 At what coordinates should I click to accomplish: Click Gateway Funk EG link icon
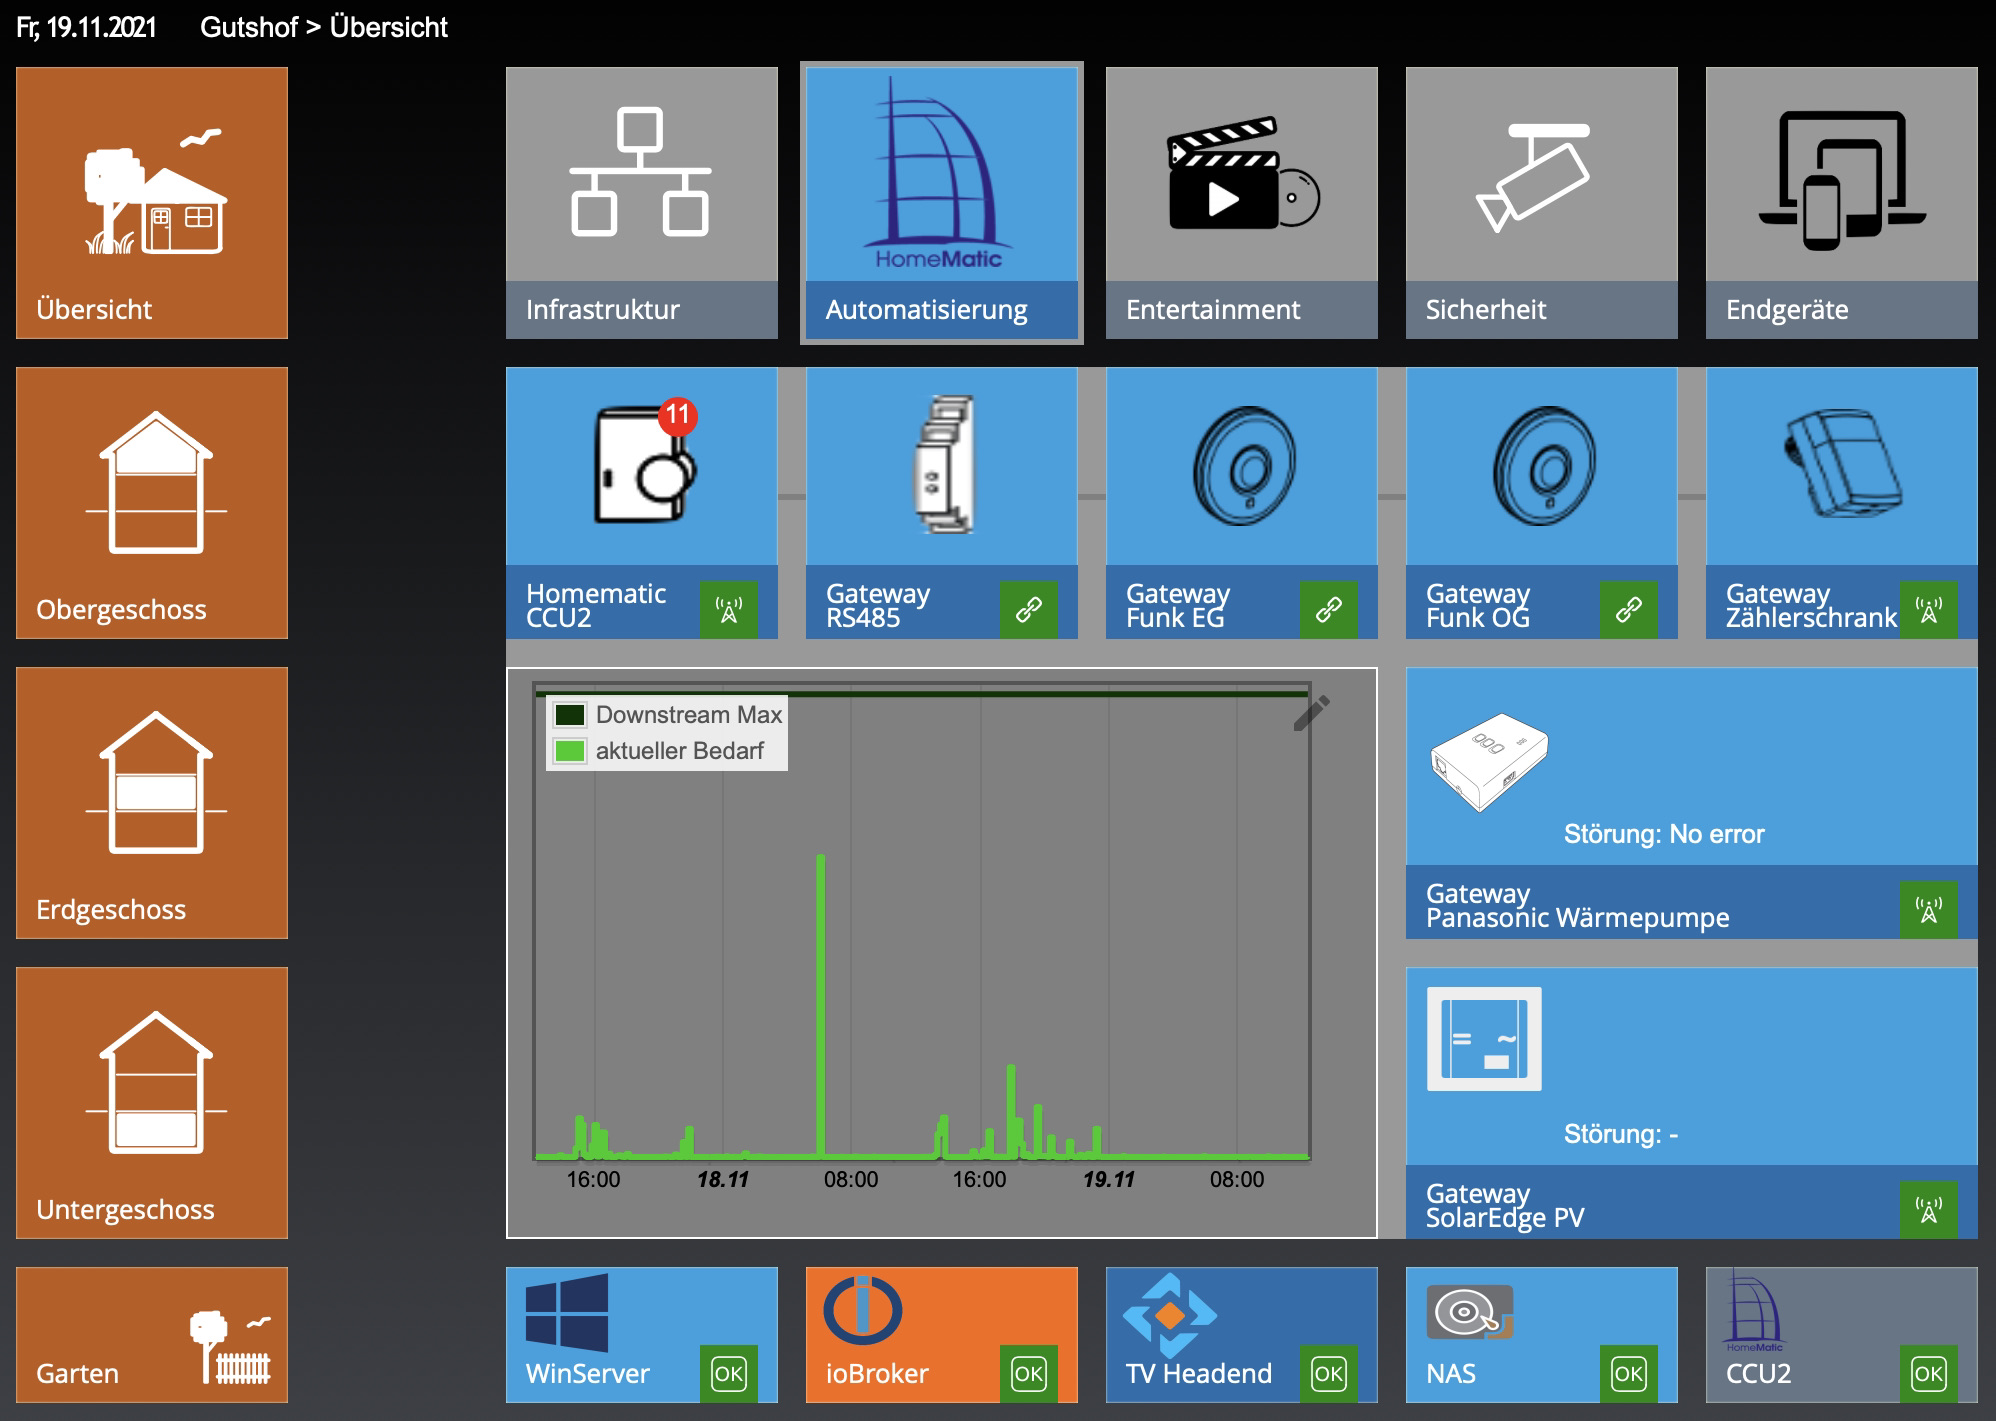[1328, 609]
